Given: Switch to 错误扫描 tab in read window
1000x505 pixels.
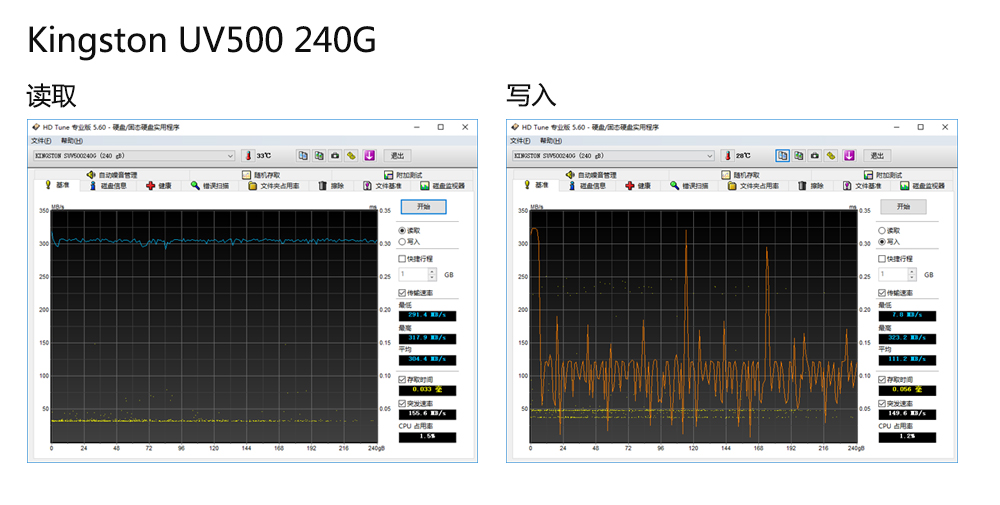Looking at the screenshot, I should tap(209, 186).
